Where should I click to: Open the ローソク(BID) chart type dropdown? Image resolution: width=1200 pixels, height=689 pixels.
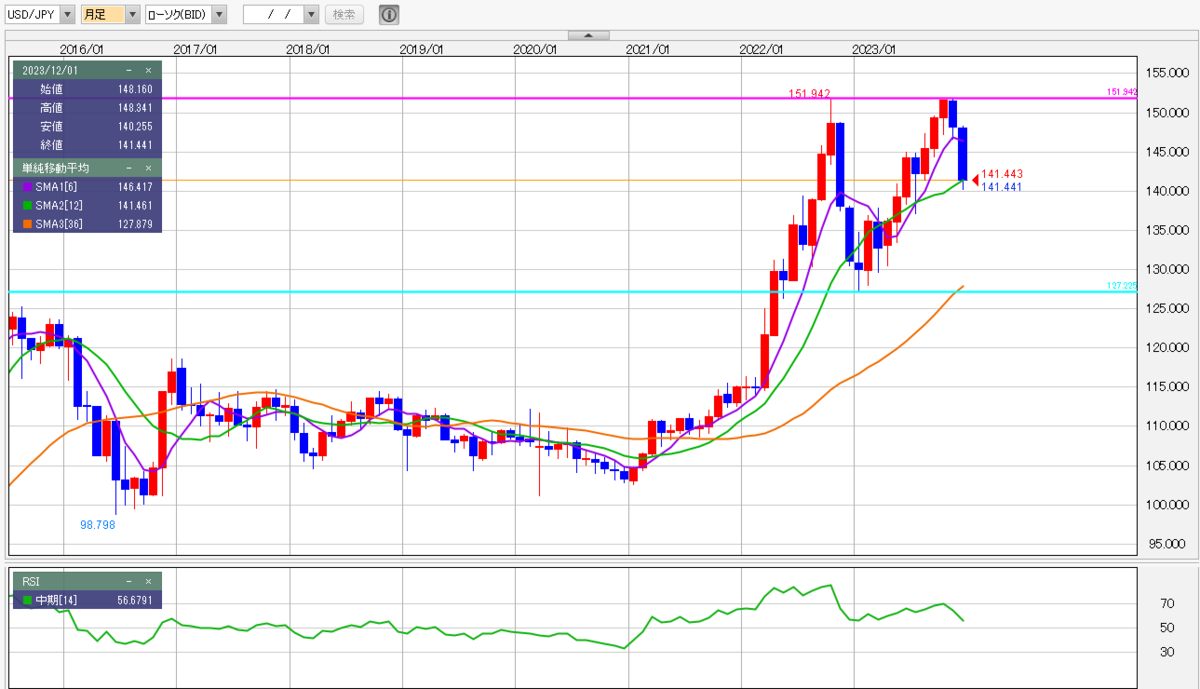coord(220,15)
